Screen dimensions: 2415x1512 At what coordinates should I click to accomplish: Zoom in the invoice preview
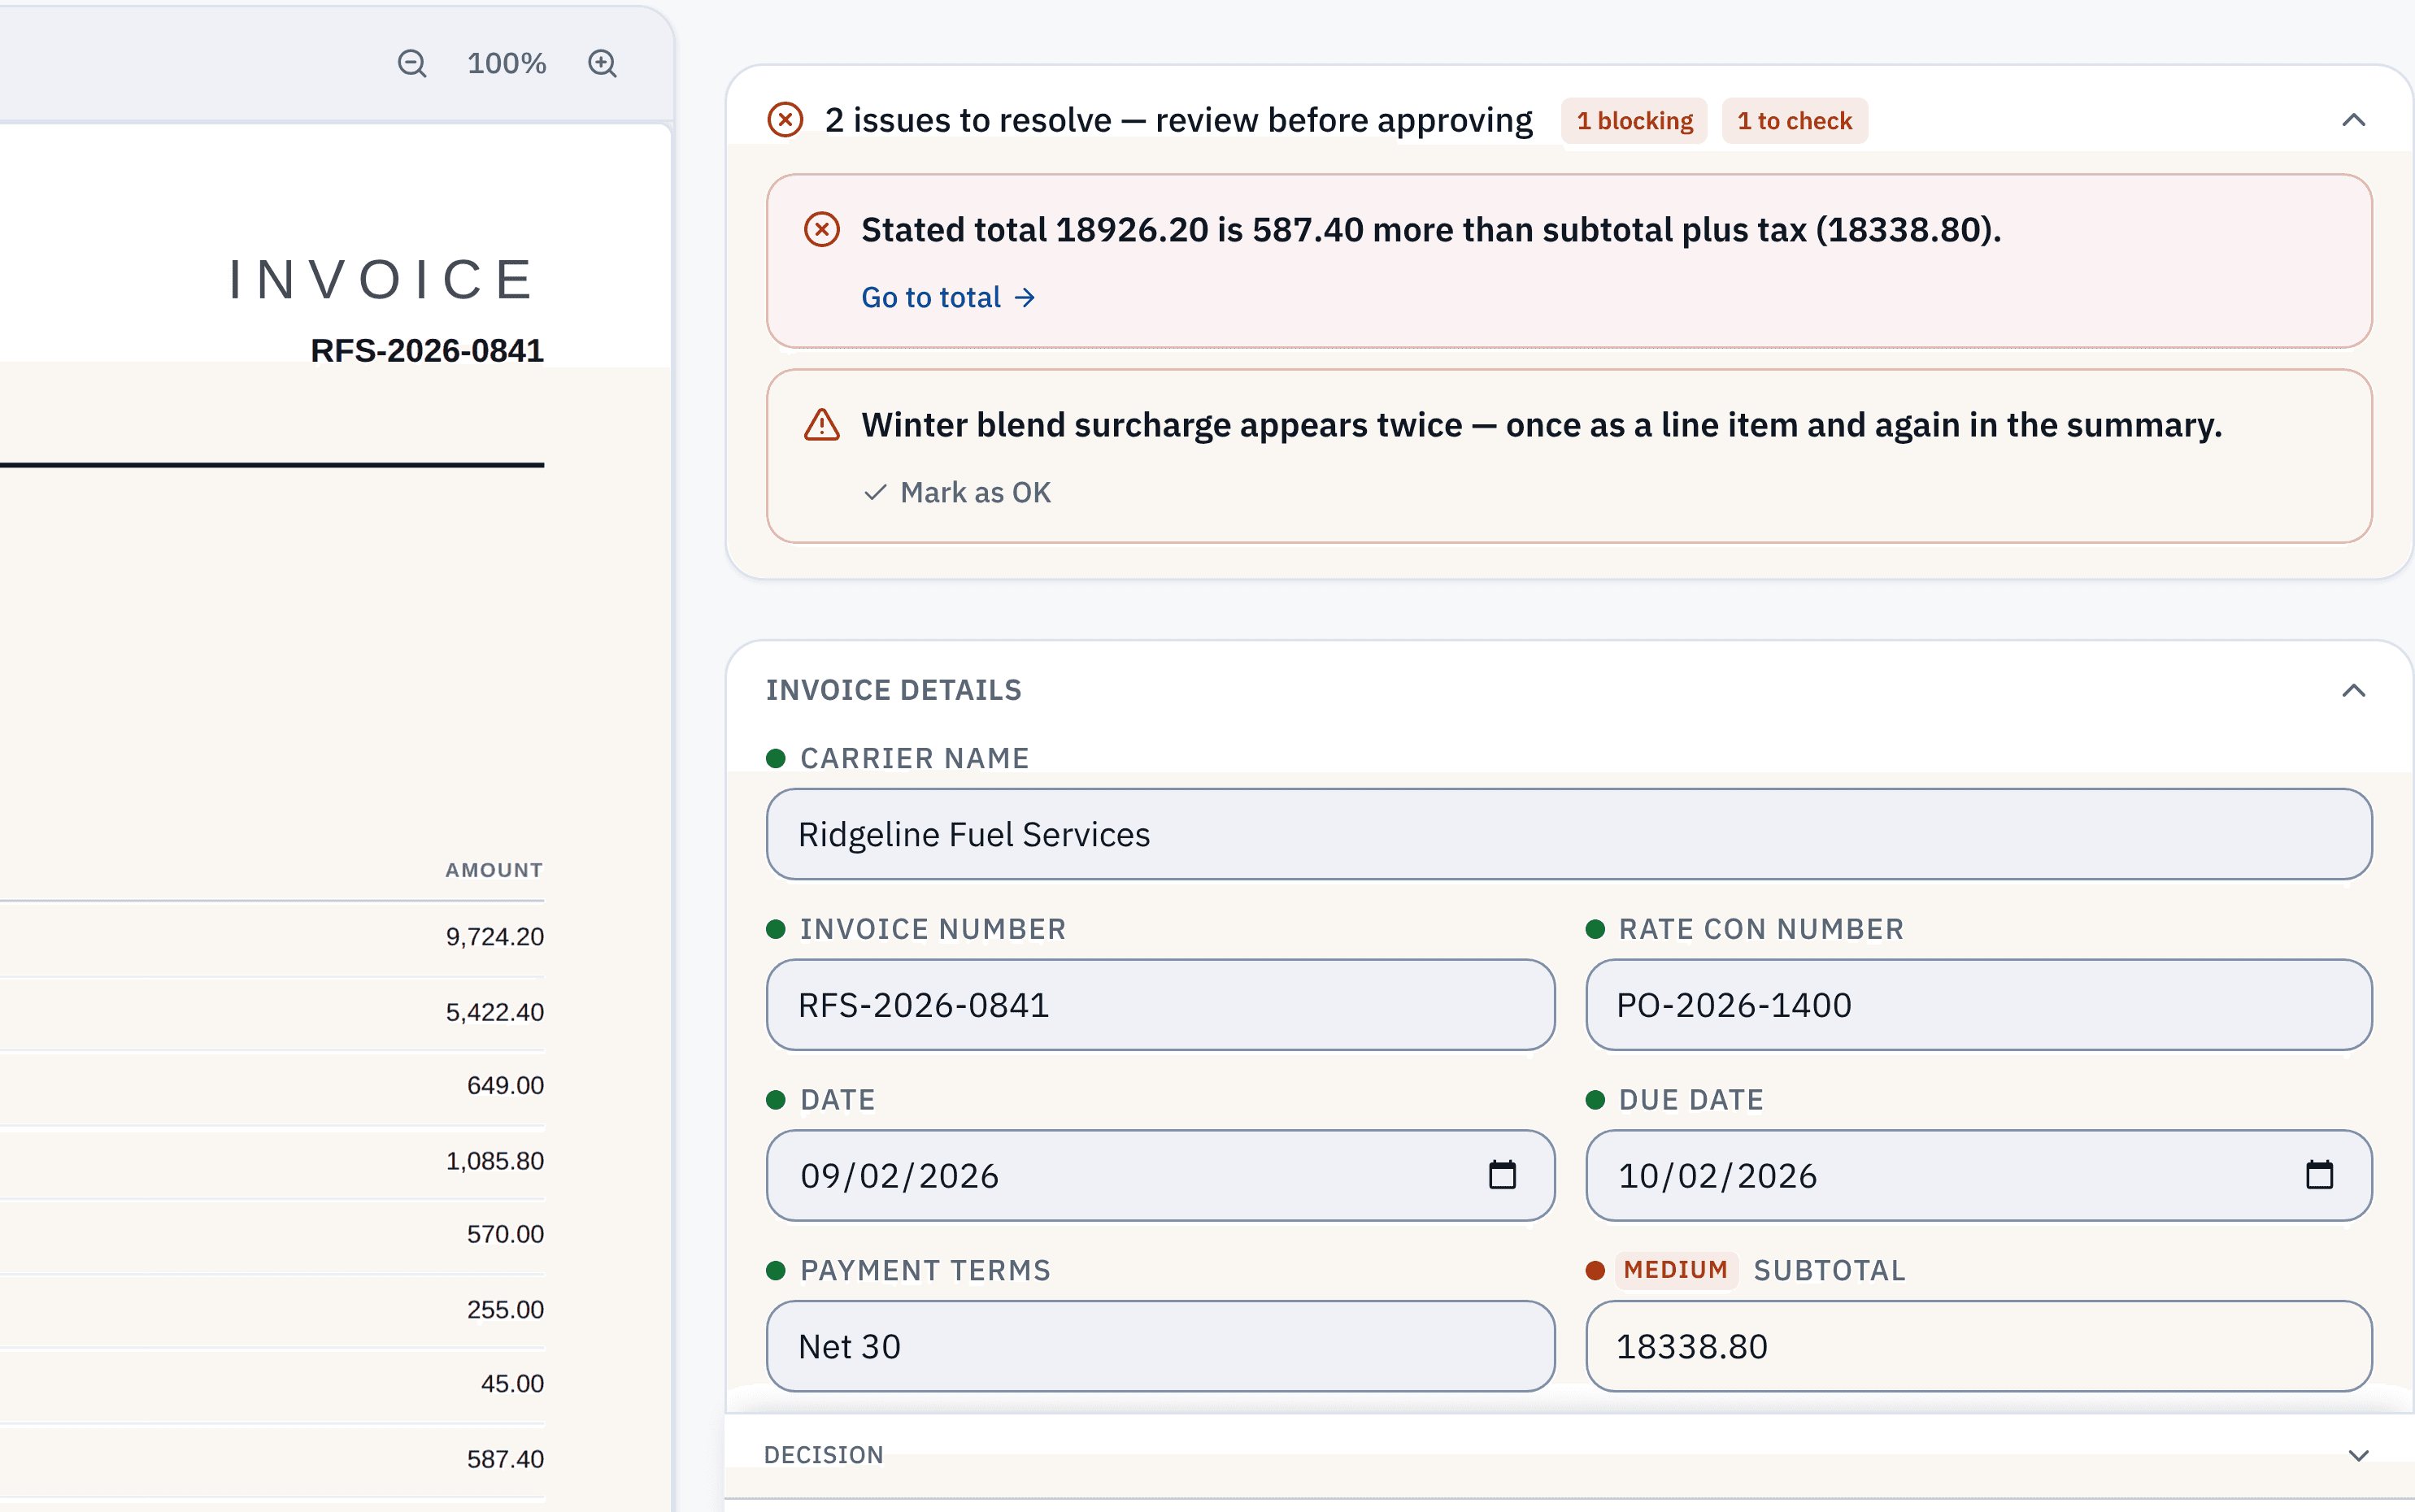[602, 64]
